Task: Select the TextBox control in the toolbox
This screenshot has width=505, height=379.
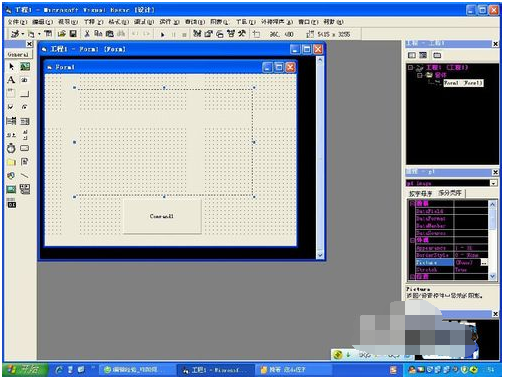Action: click(x=25, y=80)
